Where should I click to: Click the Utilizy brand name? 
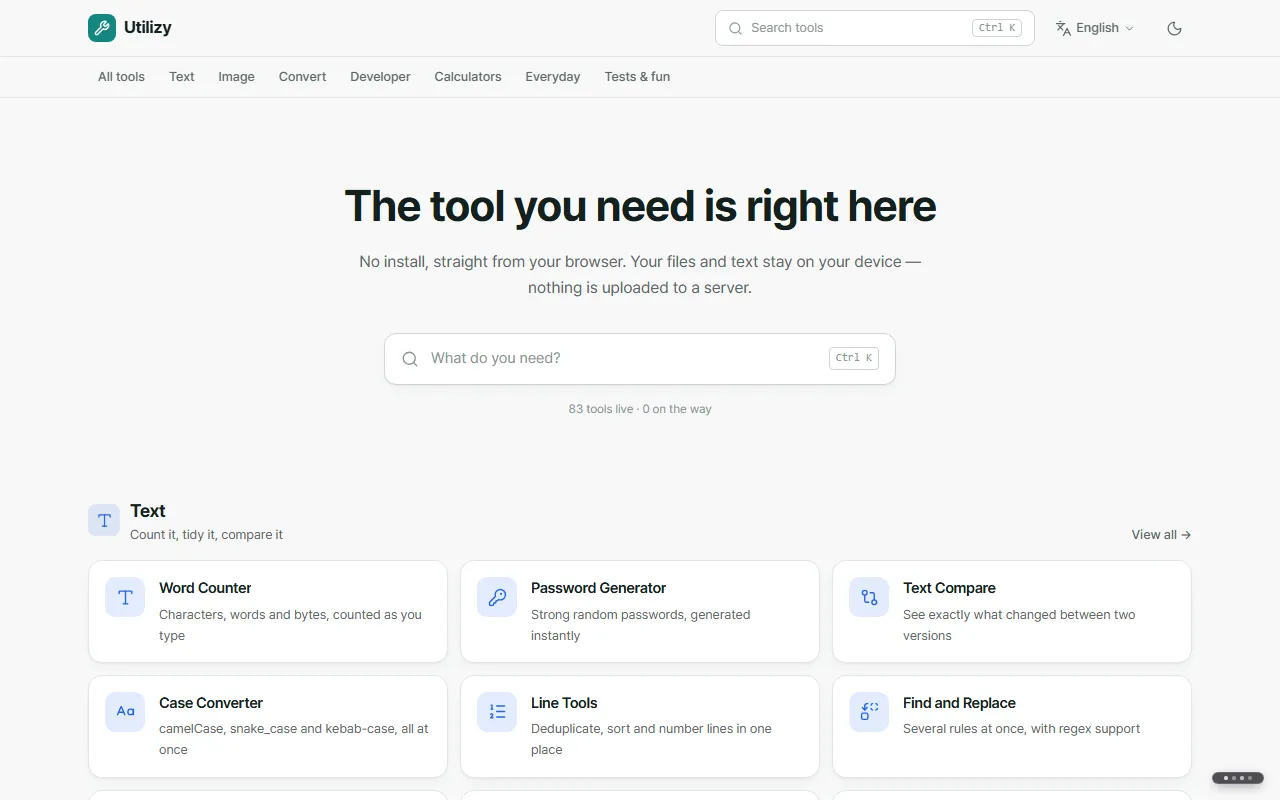[x=148, y=28]
